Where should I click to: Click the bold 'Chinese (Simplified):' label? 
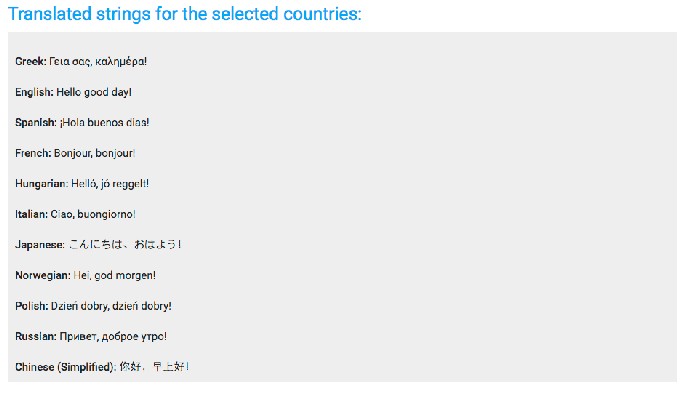pyautogui.click(x=66, y=367)
